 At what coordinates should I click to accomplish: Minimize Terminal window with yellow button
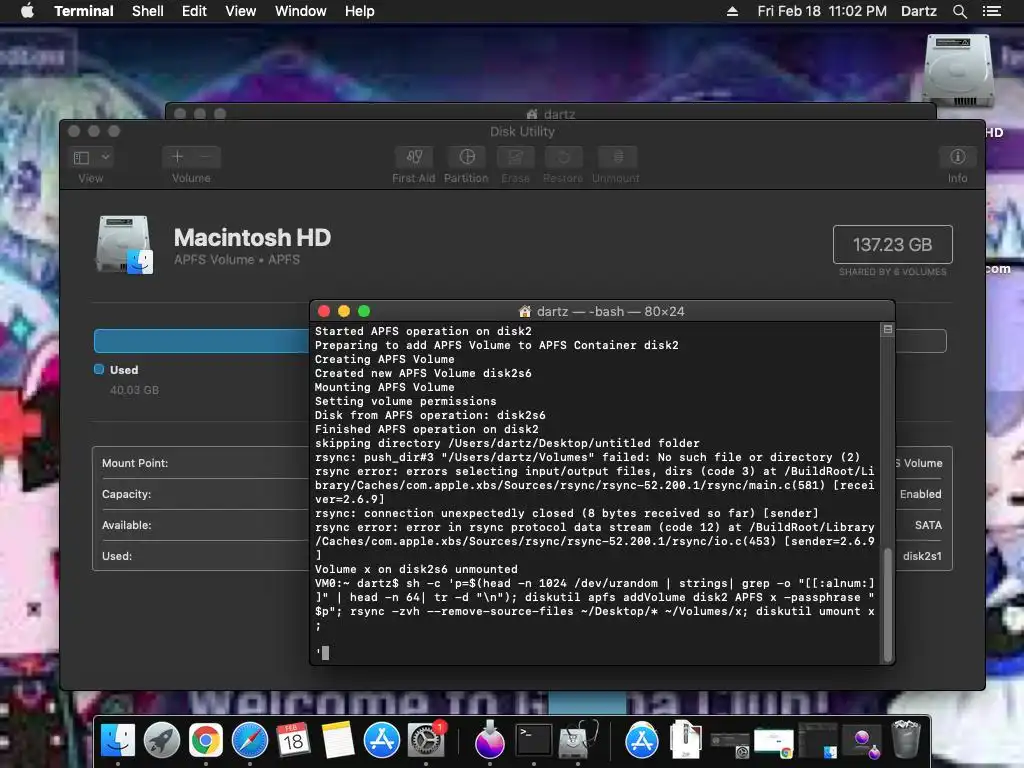click(344, 312)
